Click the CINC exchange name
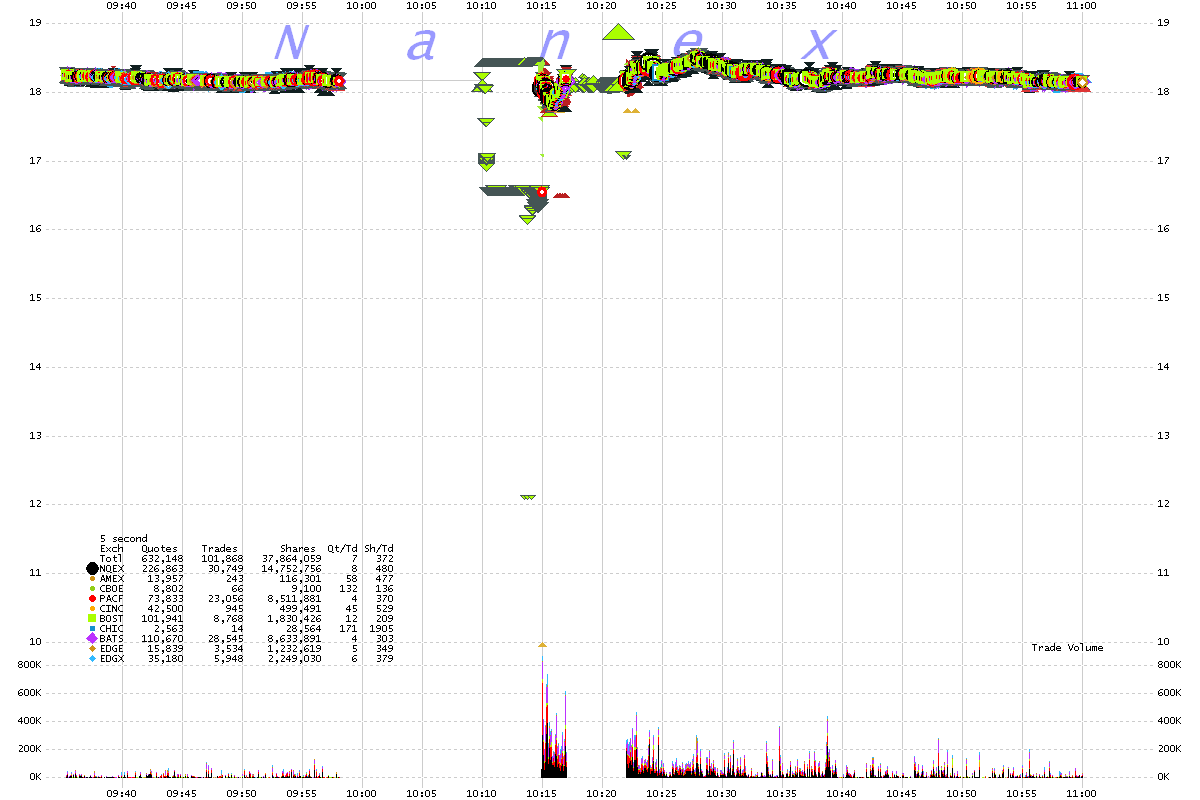The image size is (1200, 800). point(112,609)
